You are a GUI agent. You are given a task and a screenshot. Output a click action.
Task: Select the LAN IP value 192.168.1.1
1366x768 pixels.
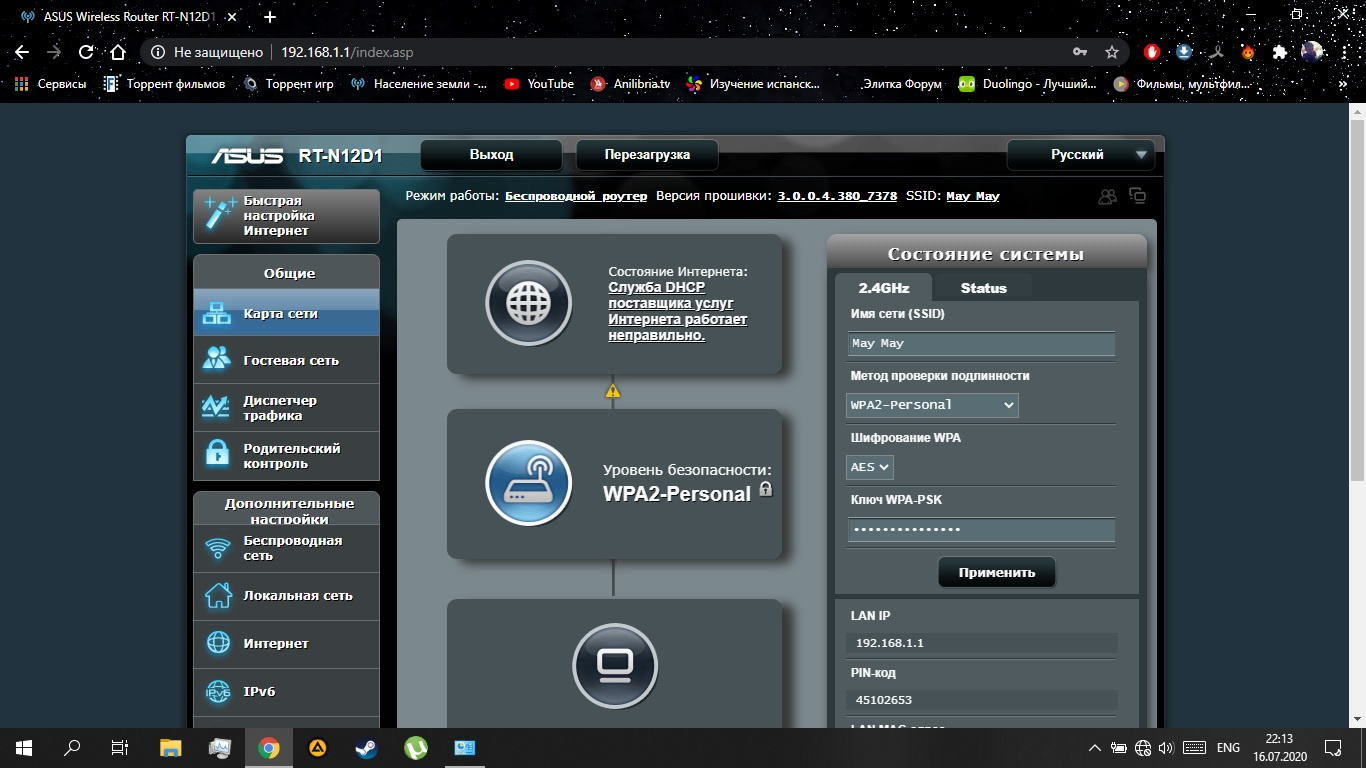(x=890, y=643)
